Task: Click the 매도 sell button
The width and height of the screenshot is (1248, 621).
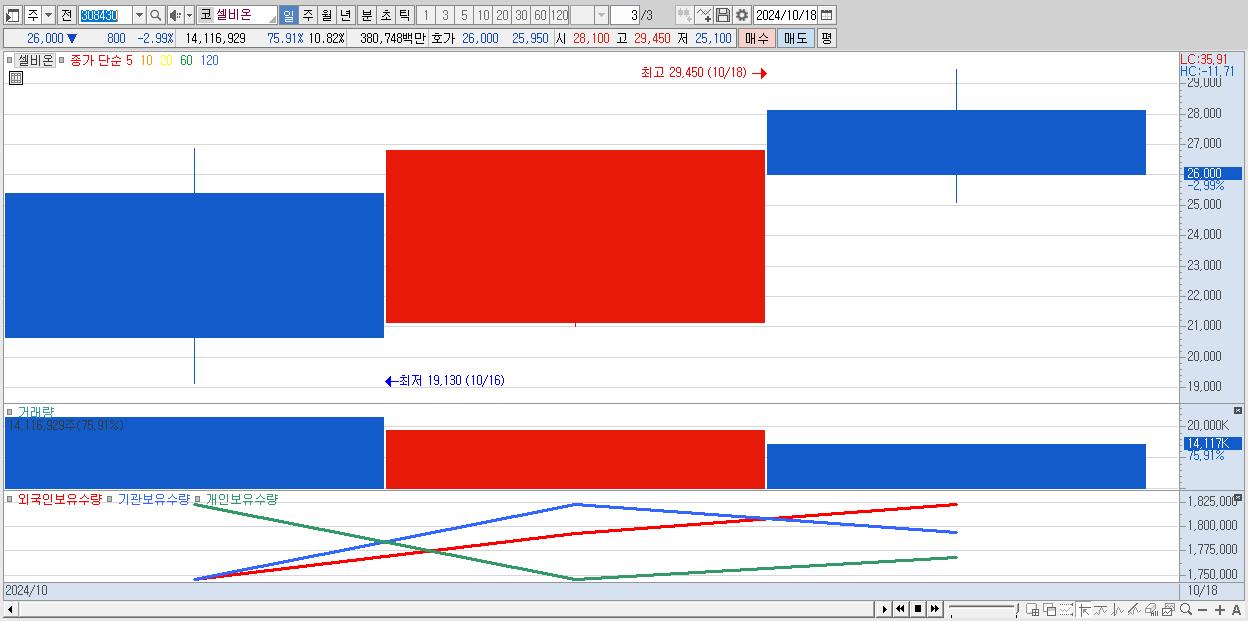Action: [x=795, y=38]
